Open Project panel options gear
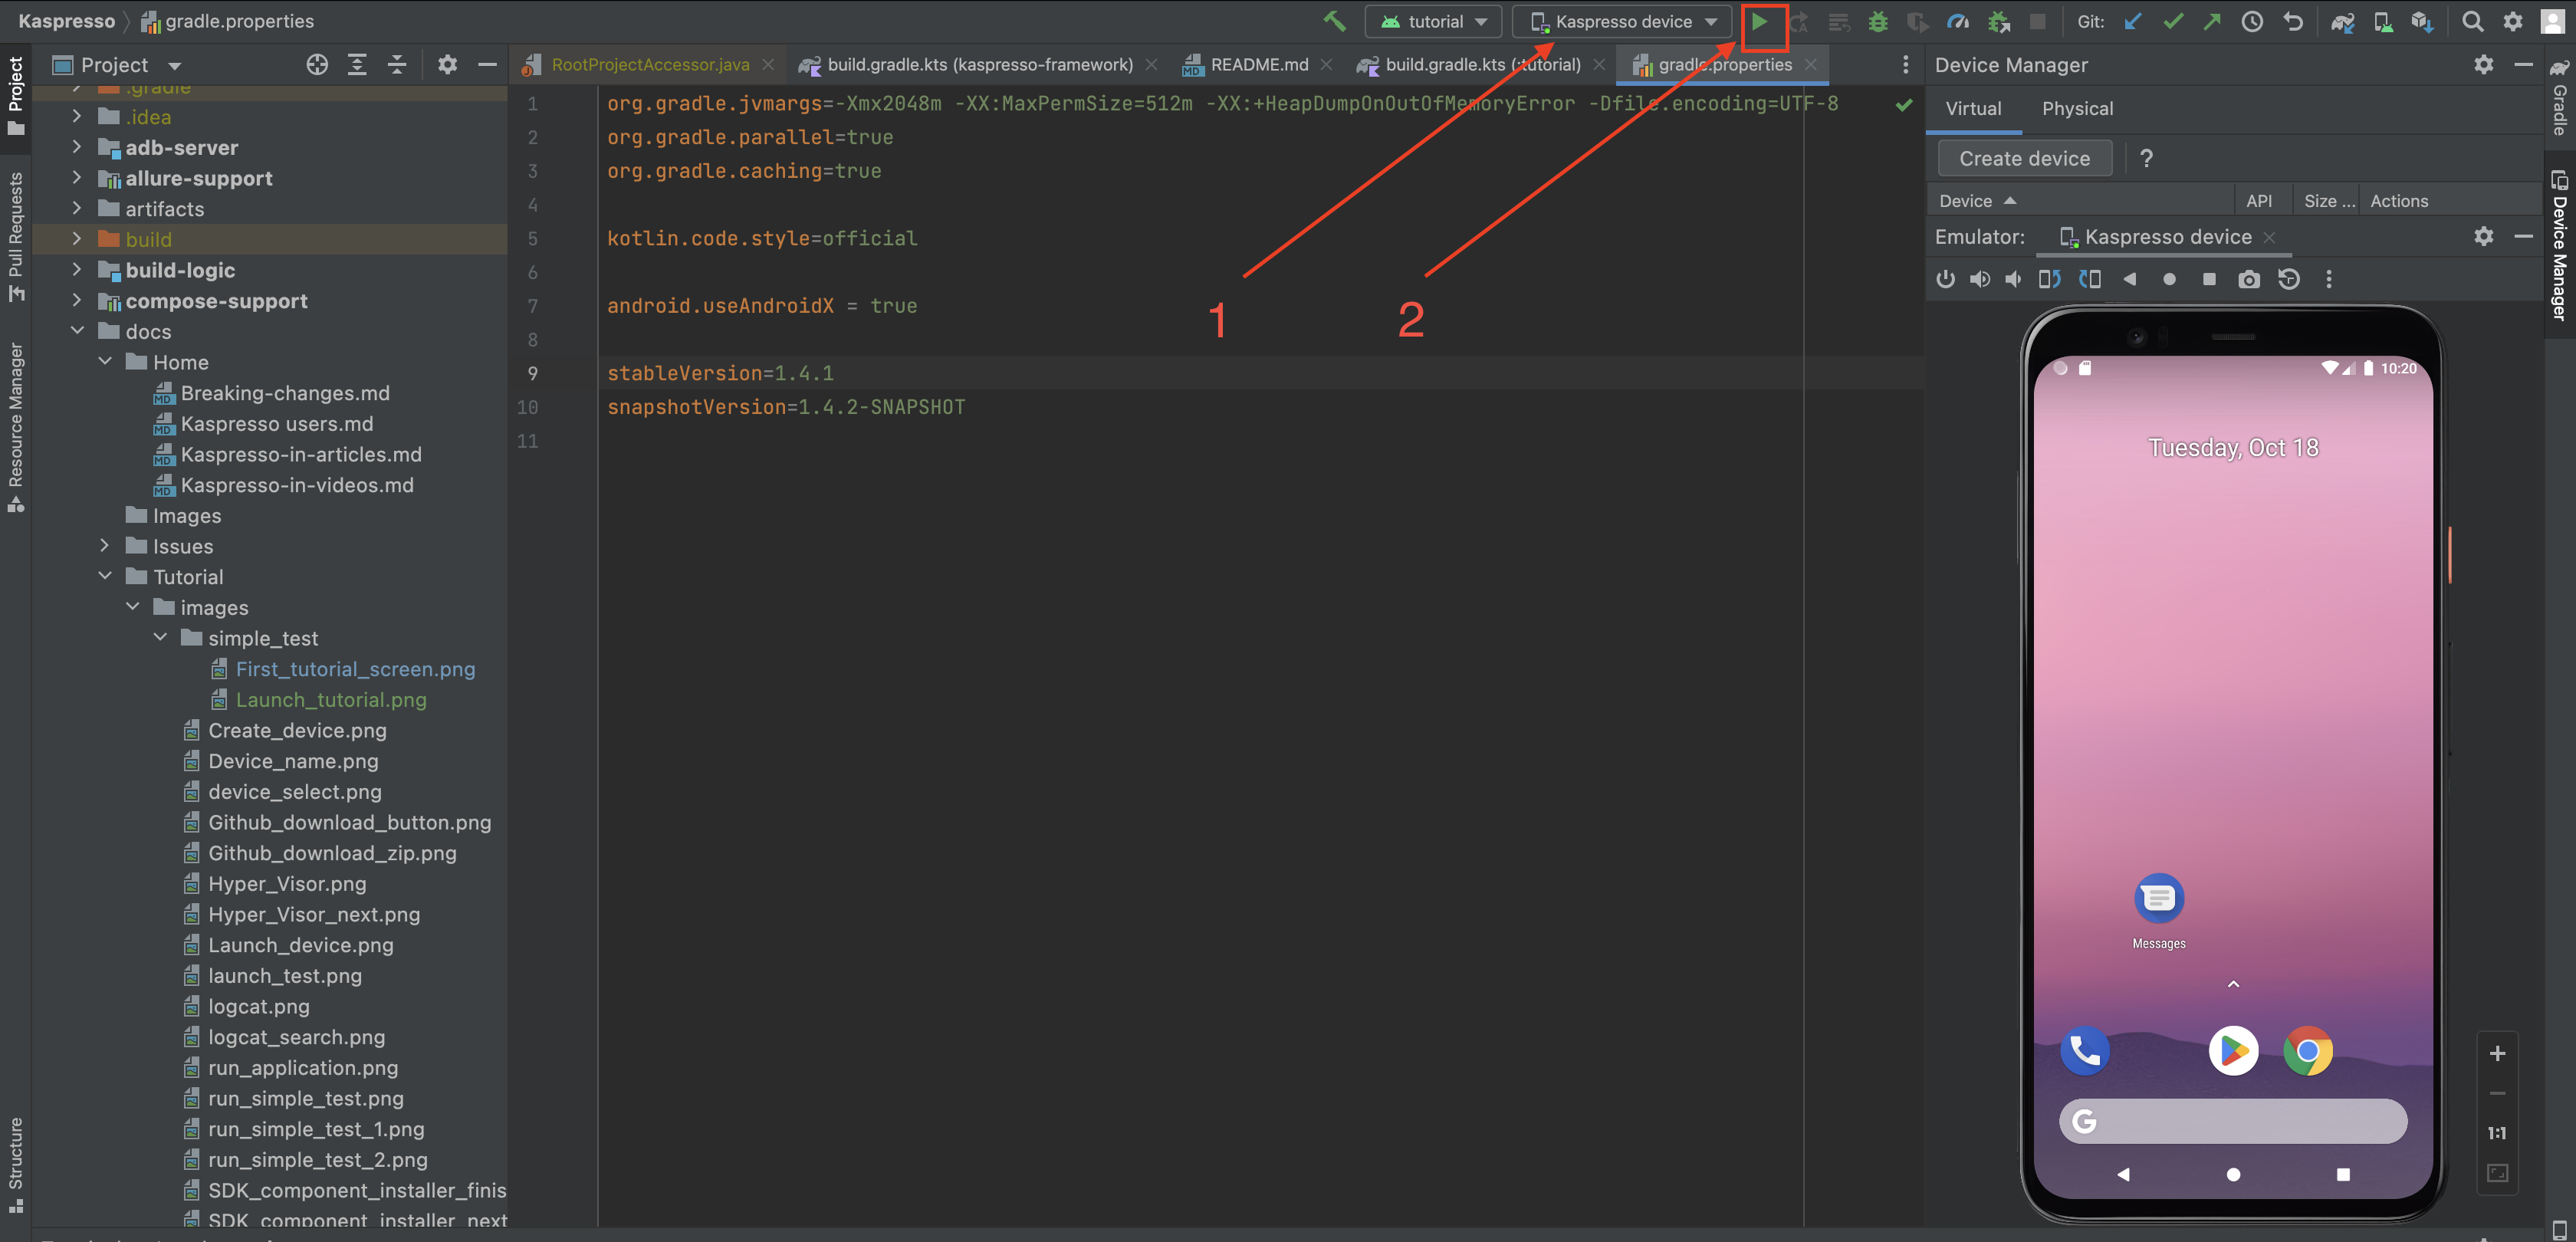The height and width of the screenshot is (1242, 2576). coord(447,65)
